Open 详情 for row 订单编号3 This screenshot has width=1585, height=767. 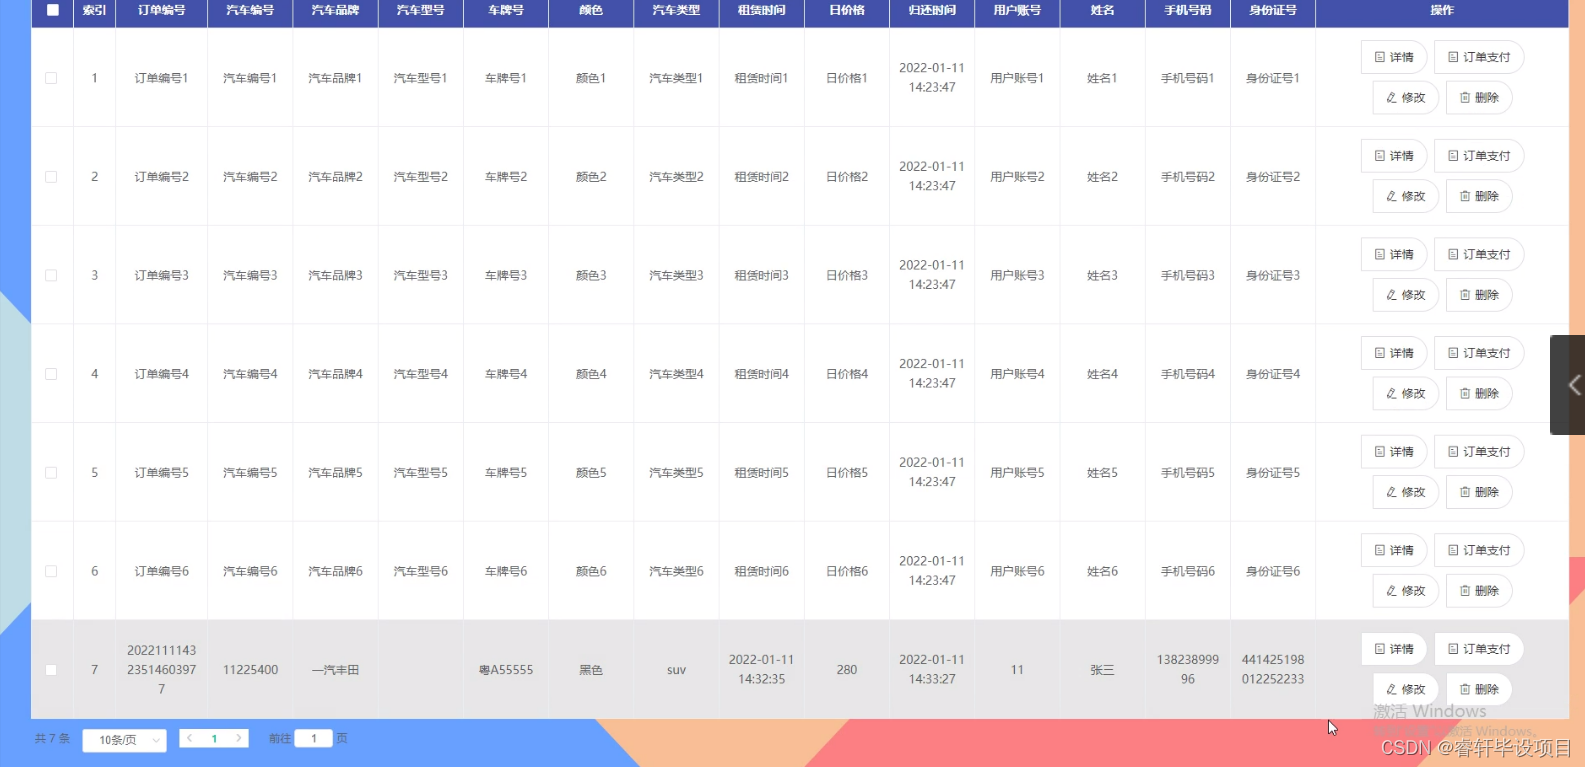coord(1394,255)
